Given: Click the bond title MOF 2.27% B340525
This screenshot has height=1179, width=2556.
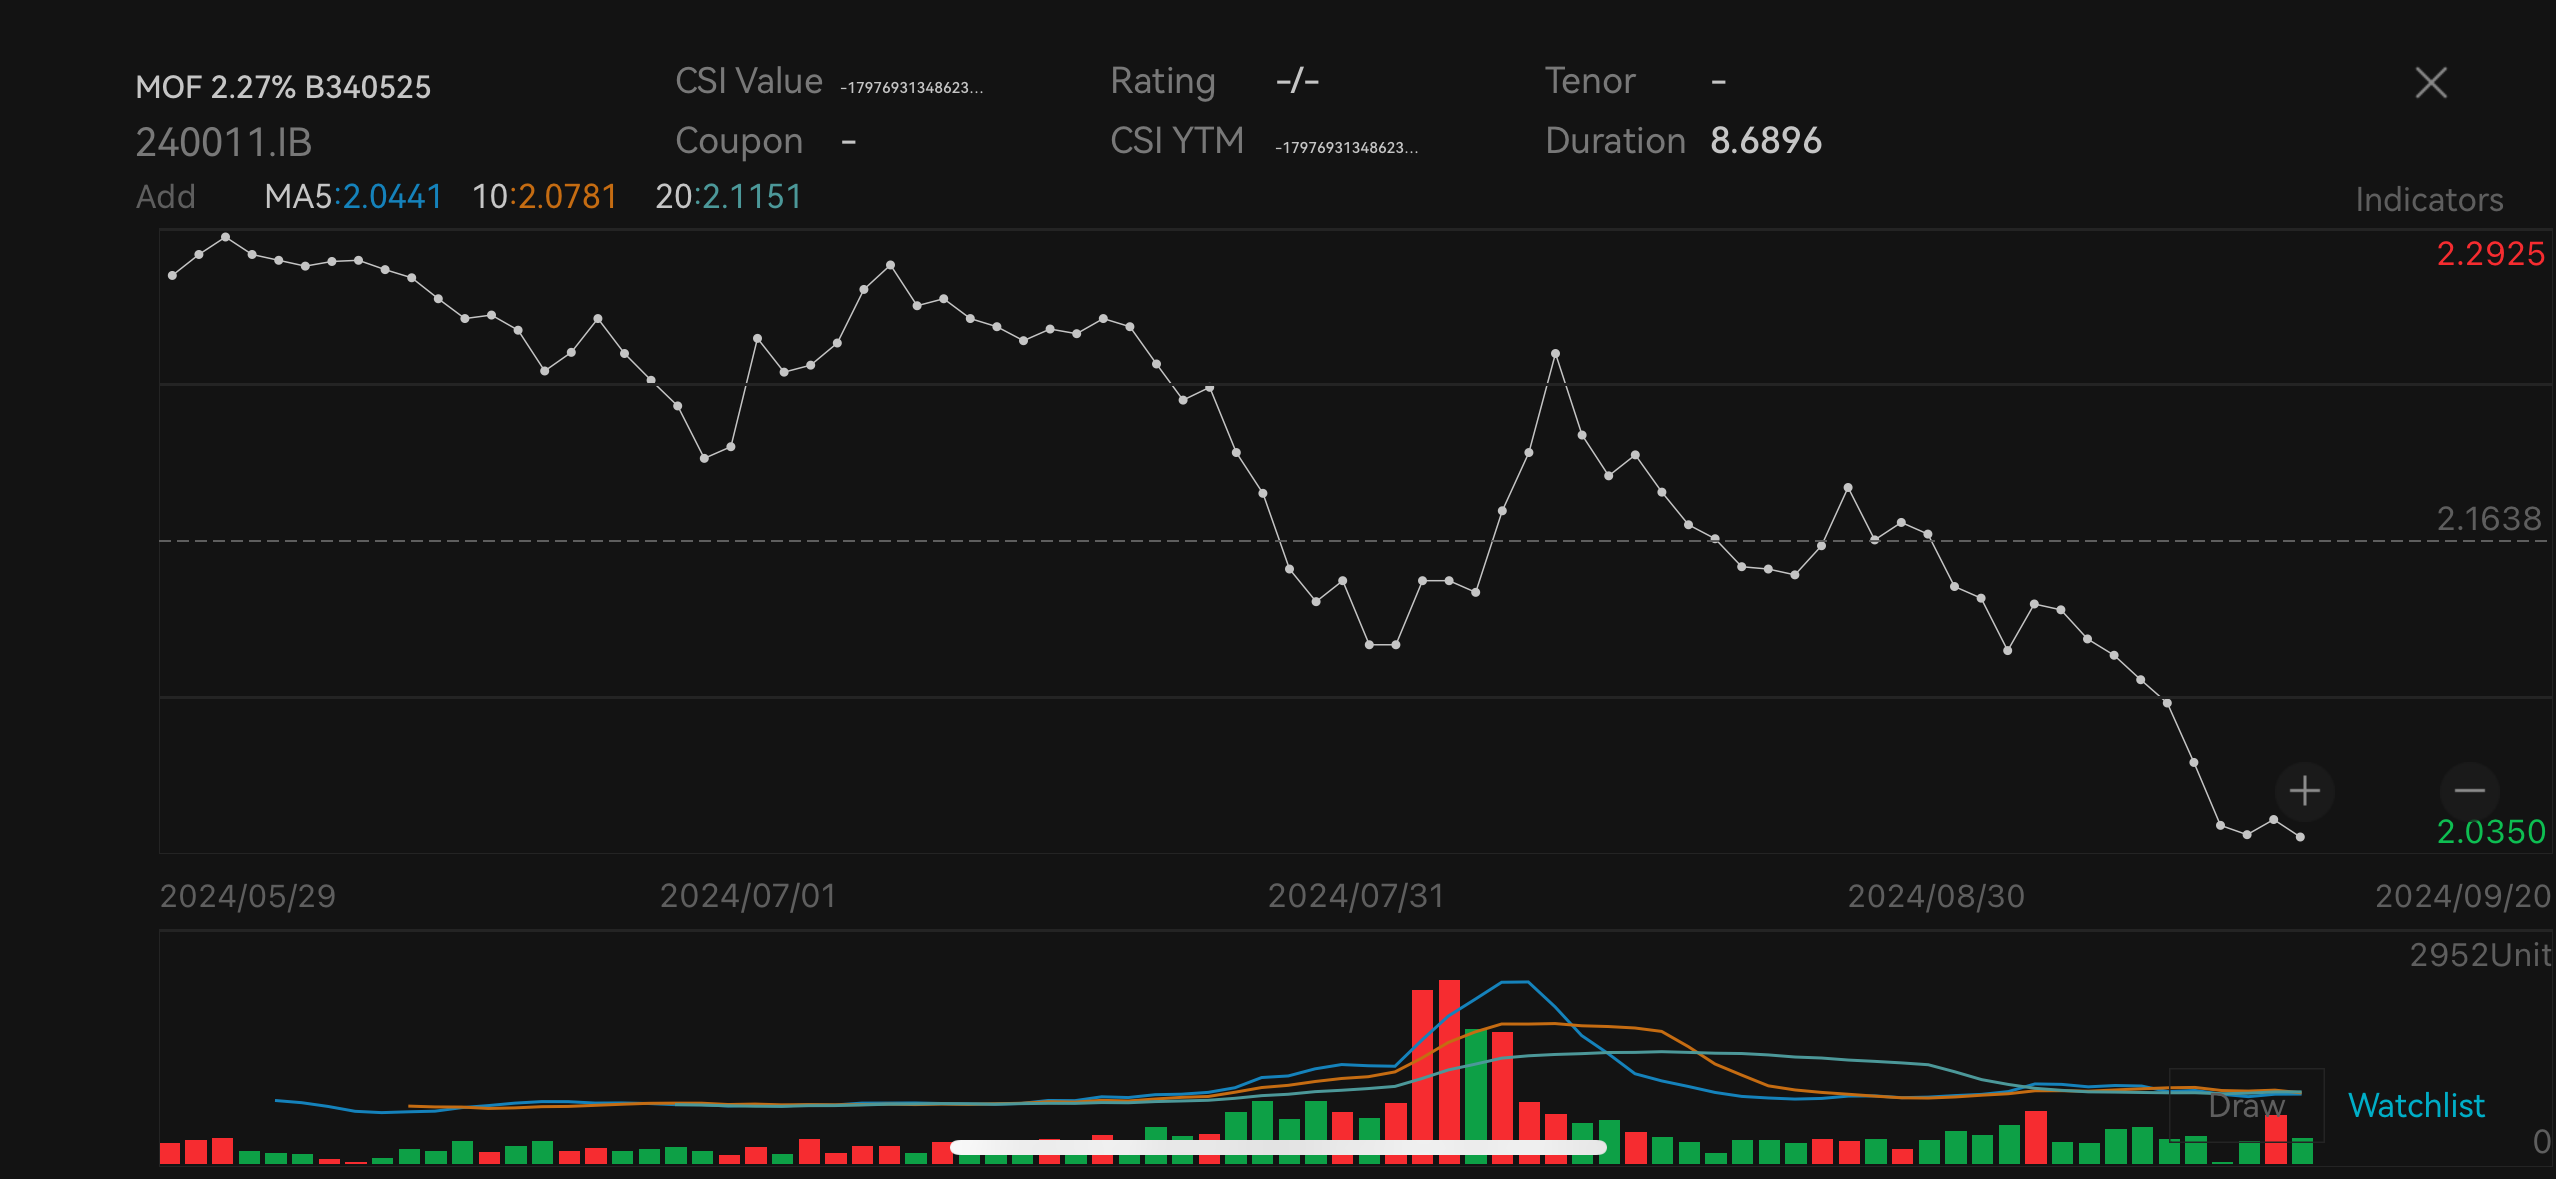Looking at the screenshot, I should pos(283,88).
